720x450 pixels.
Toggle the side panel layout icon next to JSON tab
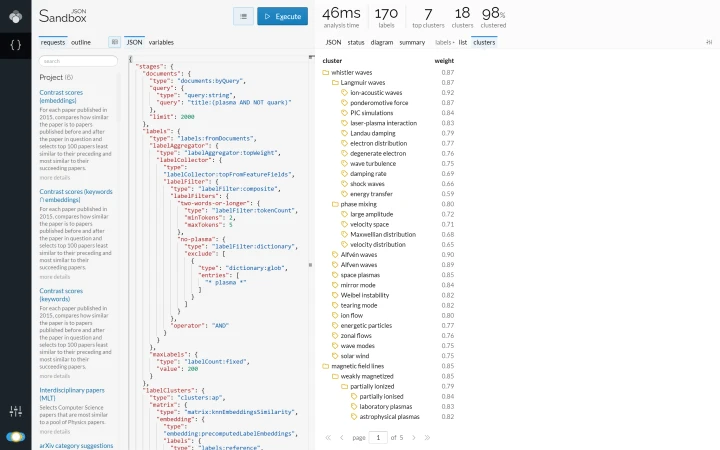coord(115,42)
